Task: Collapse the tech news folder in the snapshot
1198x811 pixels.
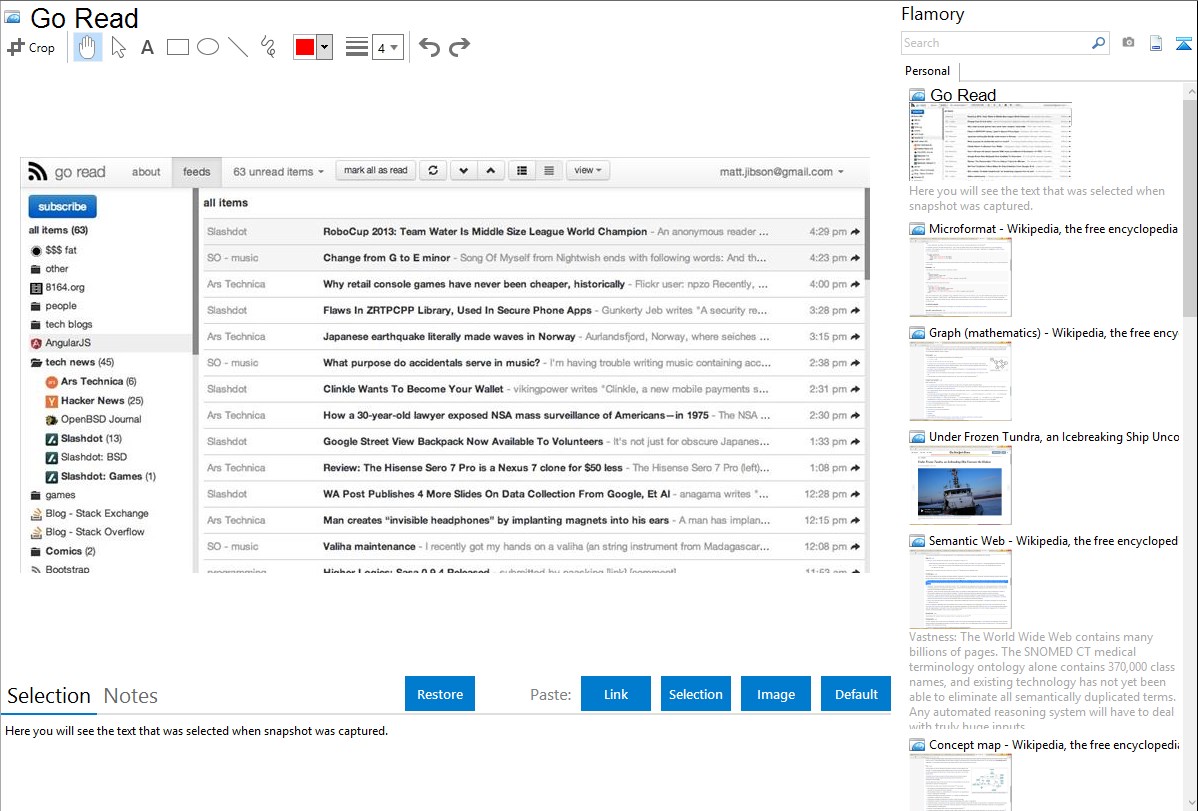Action: [35, 362]
